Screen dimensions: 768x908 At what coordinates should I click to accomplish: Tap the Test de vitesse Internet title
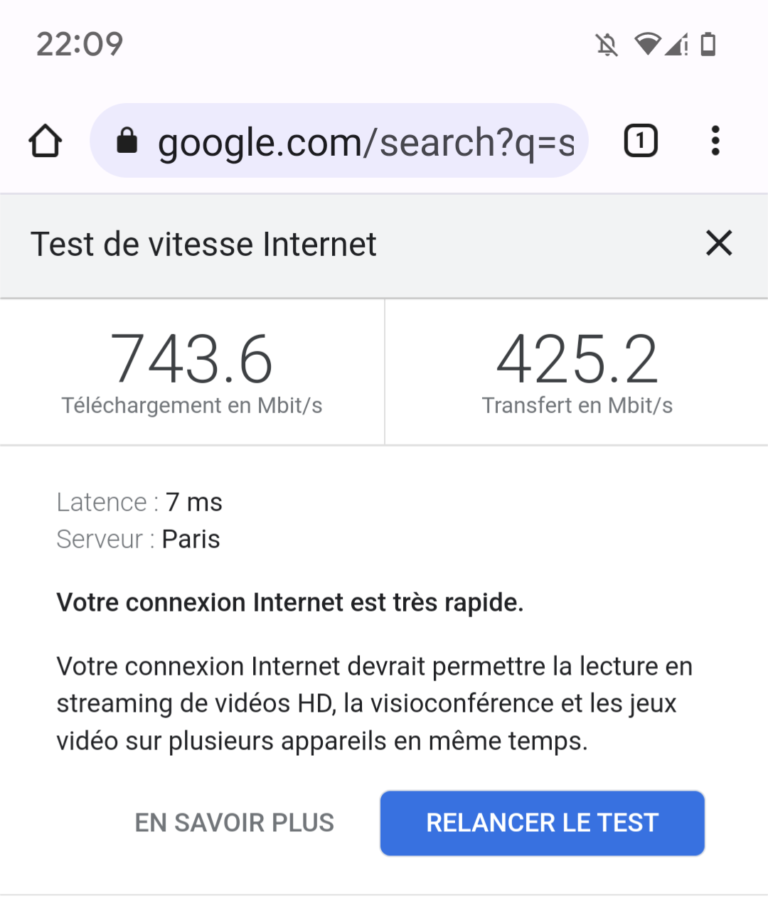tap(204, 244)
